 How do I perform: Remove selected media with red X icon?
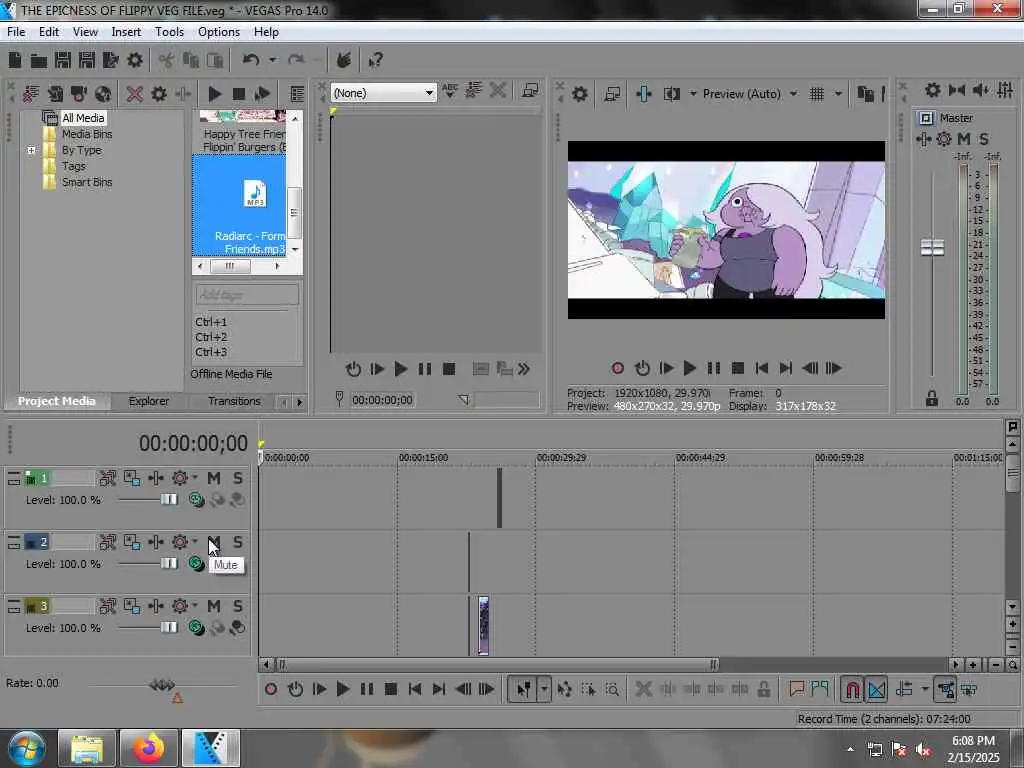(135, 94)
